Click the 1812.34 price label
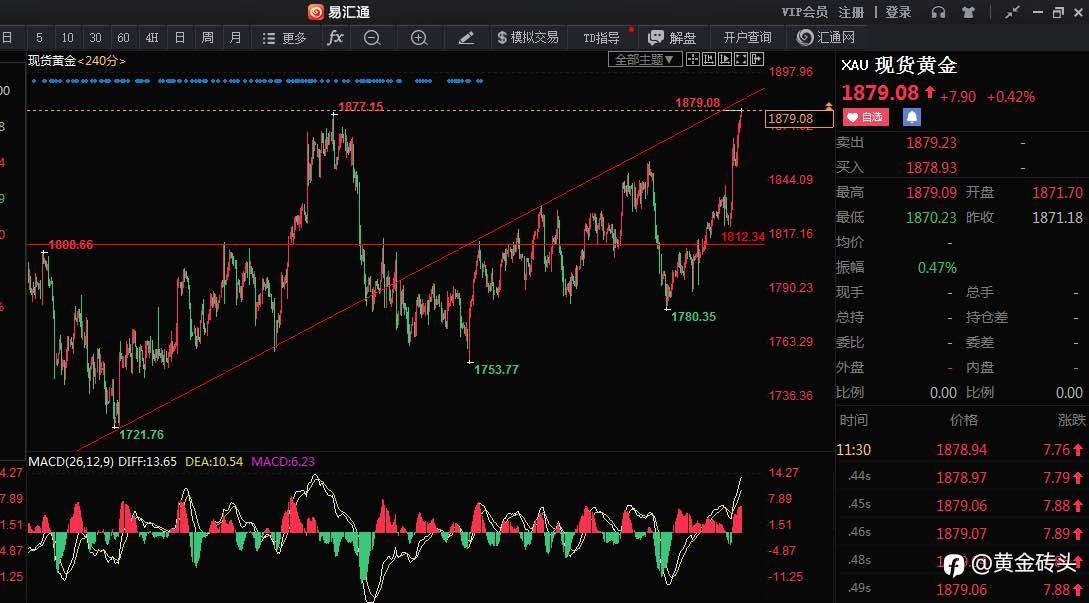This screenshot has height=603, width=1089. (742, 237)
